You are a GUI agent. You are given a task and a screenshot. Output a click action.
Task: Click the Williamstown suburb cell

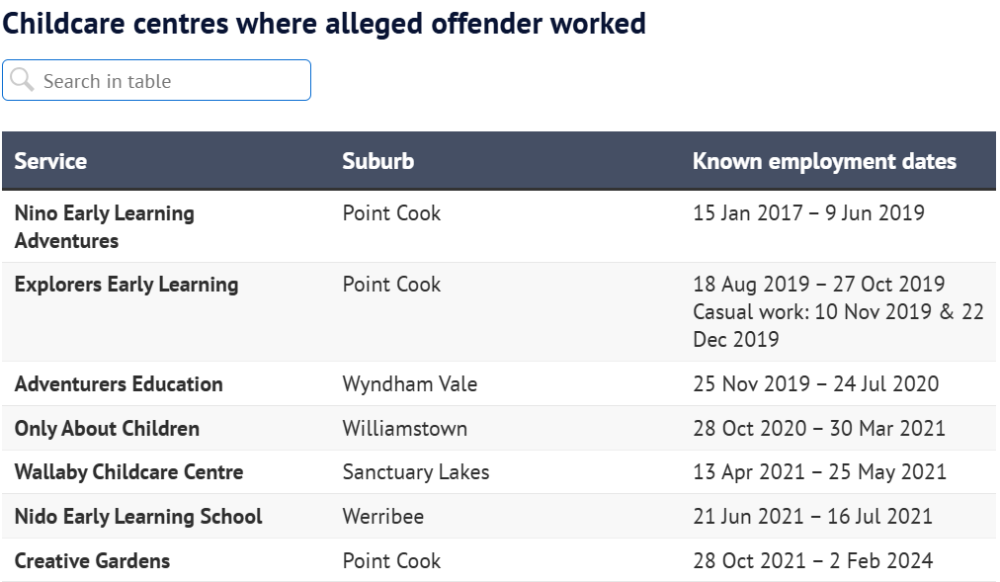click(405, 428)
